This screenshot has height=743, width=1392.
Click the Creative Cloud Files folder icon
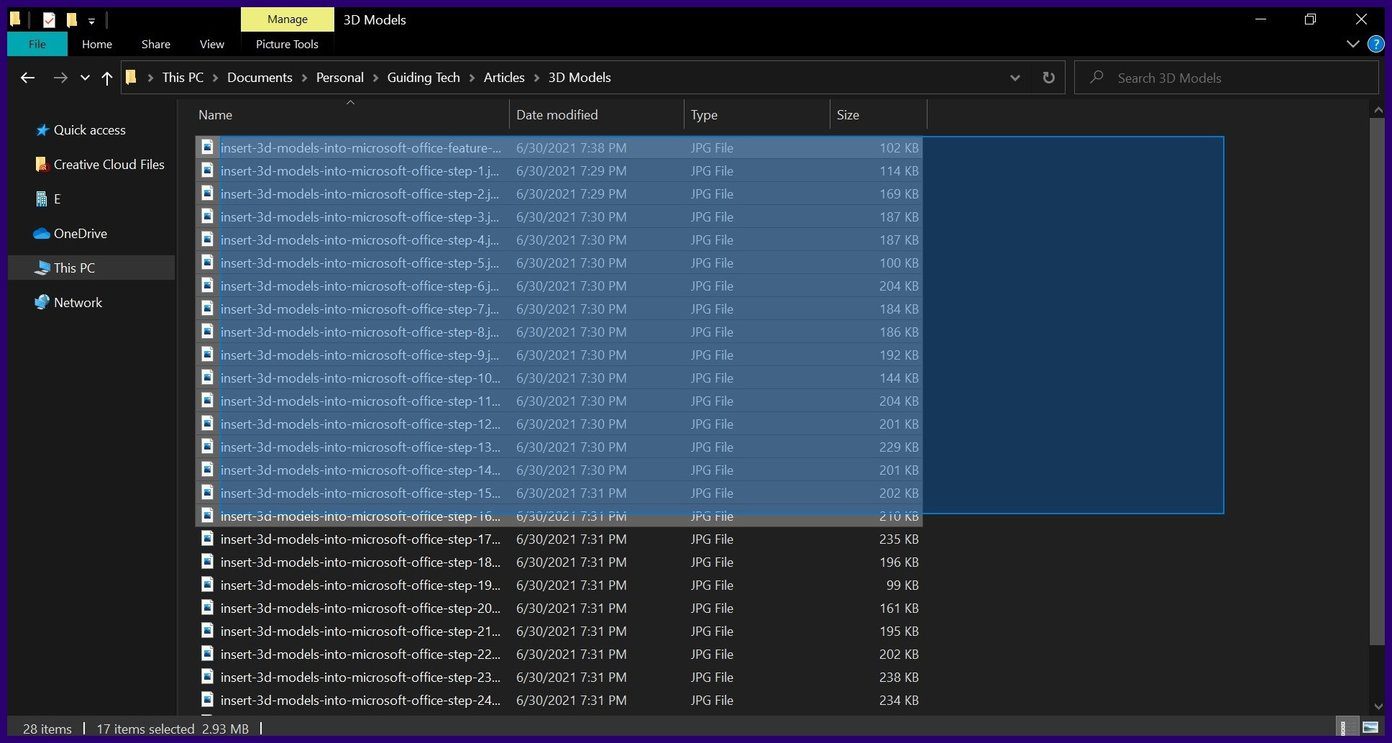pos(41,164)
